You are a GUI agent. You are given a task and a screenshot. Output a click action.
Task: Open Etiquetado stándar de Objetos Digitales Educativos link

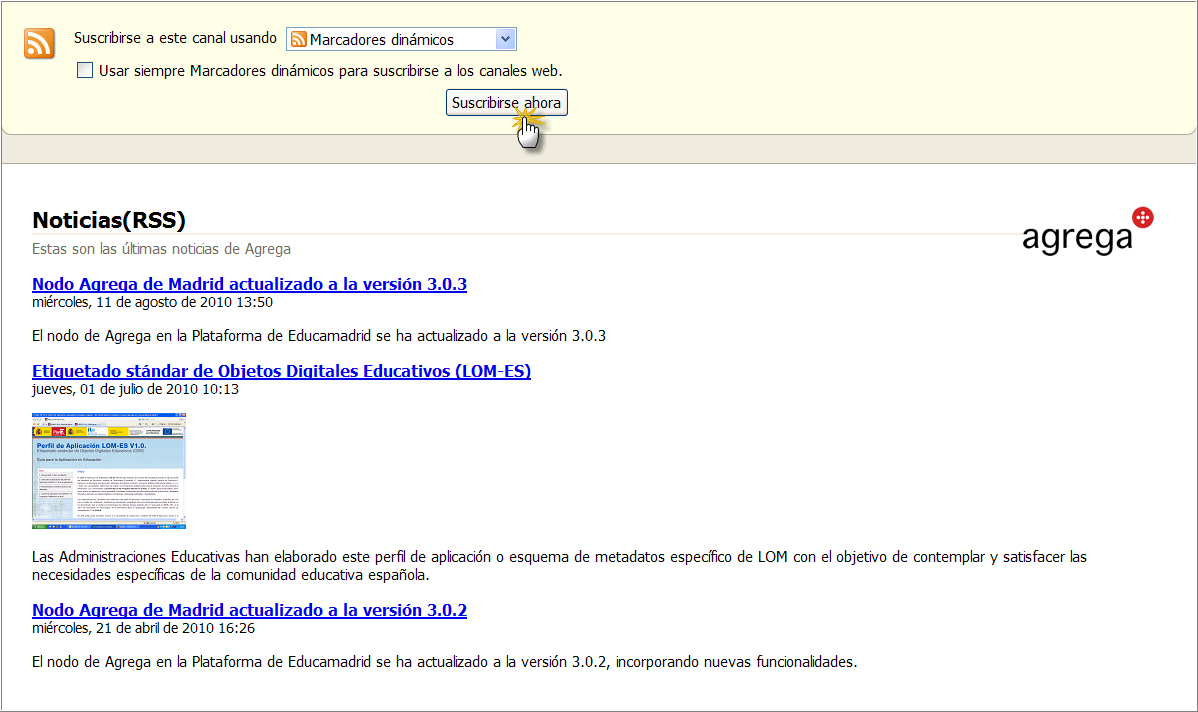tap(281, 371)
